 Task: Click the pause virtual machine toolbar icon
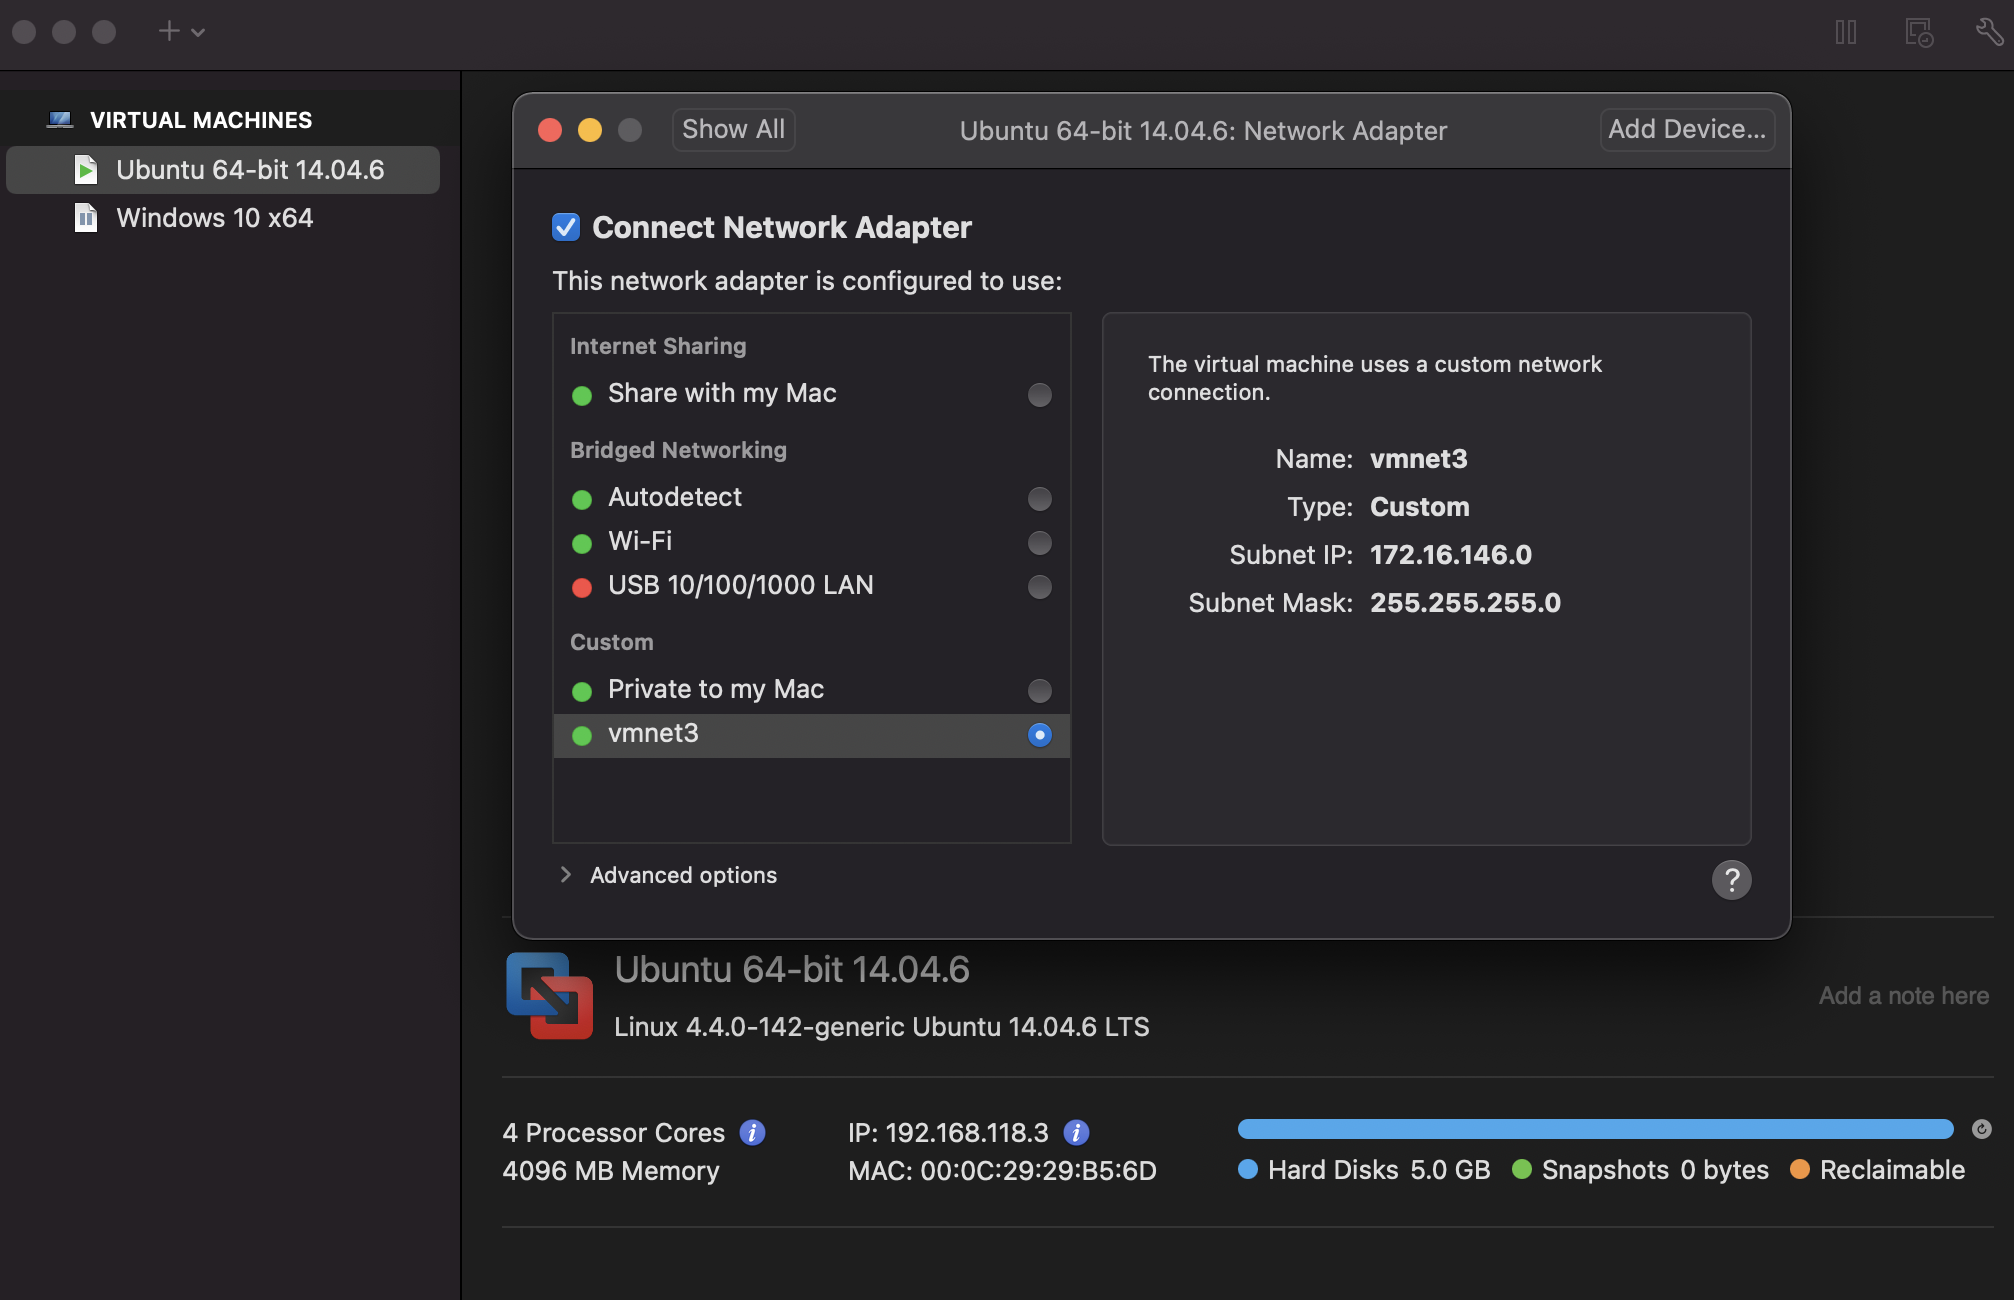tap(1846, 32)
